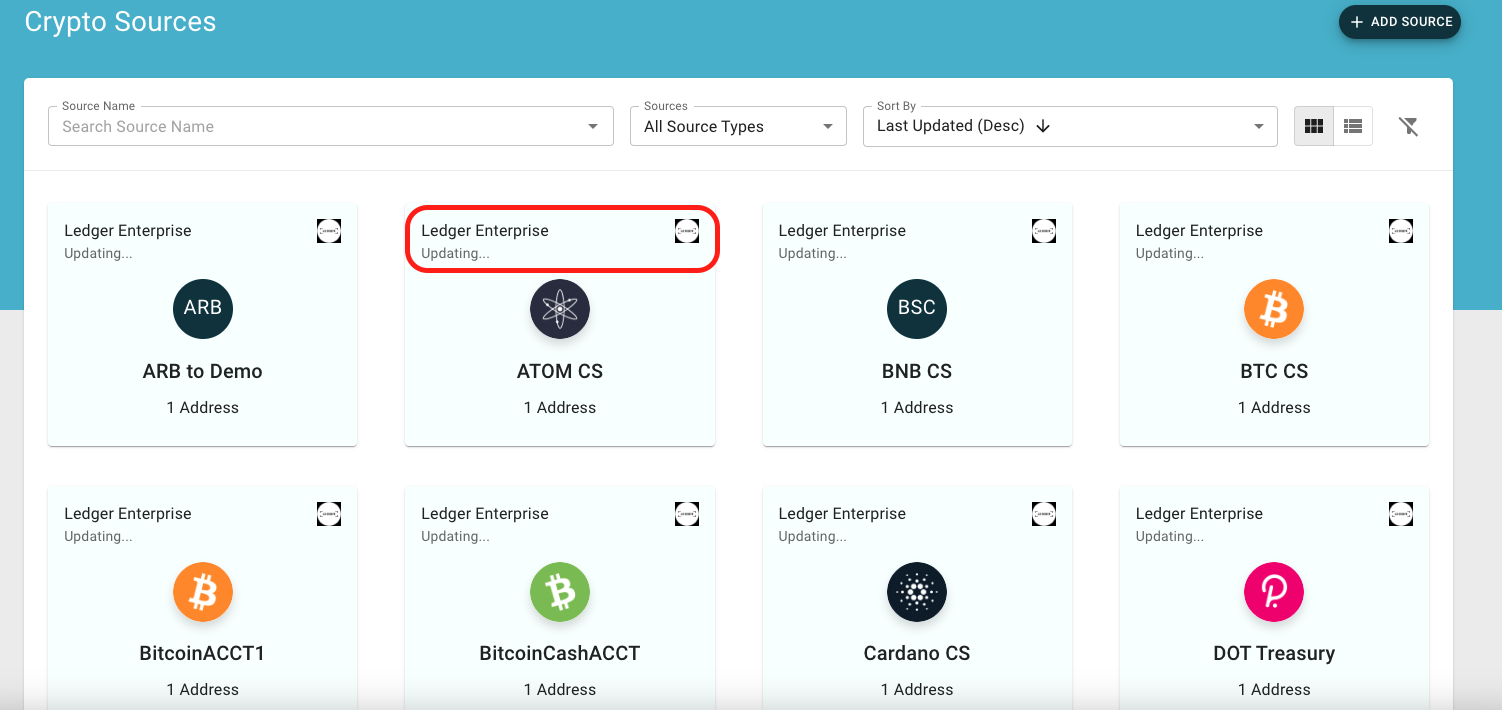Open the BitcoinCashACCT source title

pos(560,653)
